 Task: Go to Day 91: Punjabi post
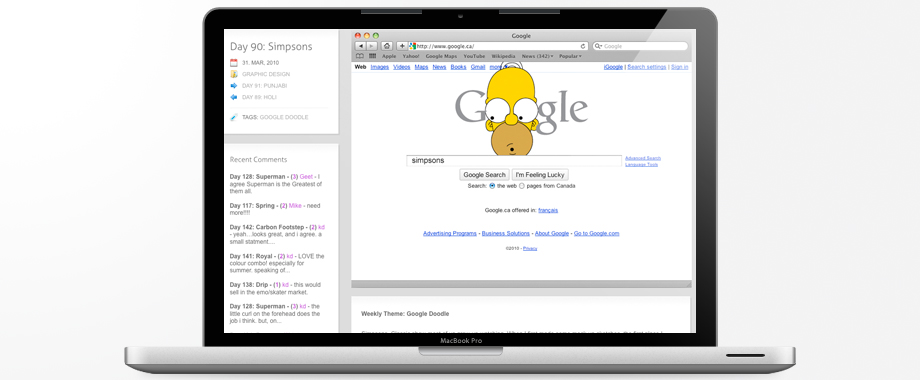(265, 86)
